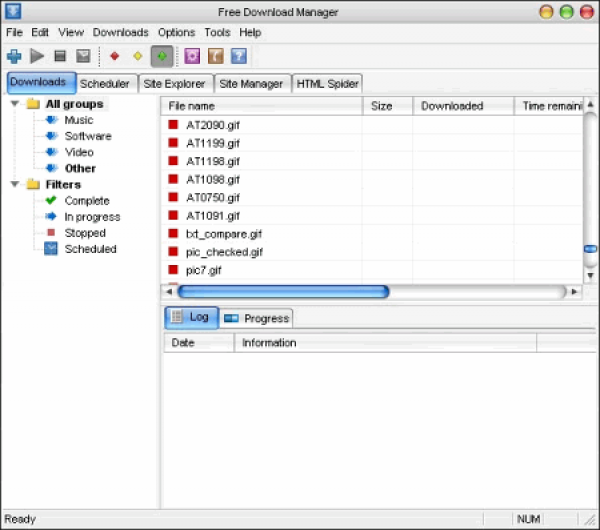600x530 pixels.
Task: Click the file list scroll down arrow
Action: tap(590, 275)
